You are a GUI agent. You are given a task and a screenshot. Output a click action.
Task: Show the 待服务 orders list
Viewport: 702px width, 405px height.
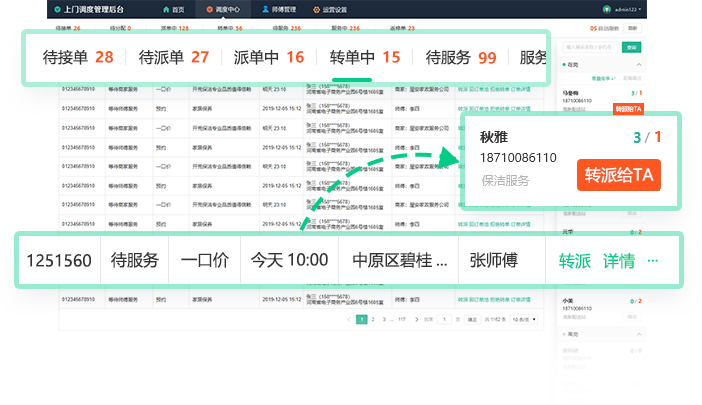(461, 57)
